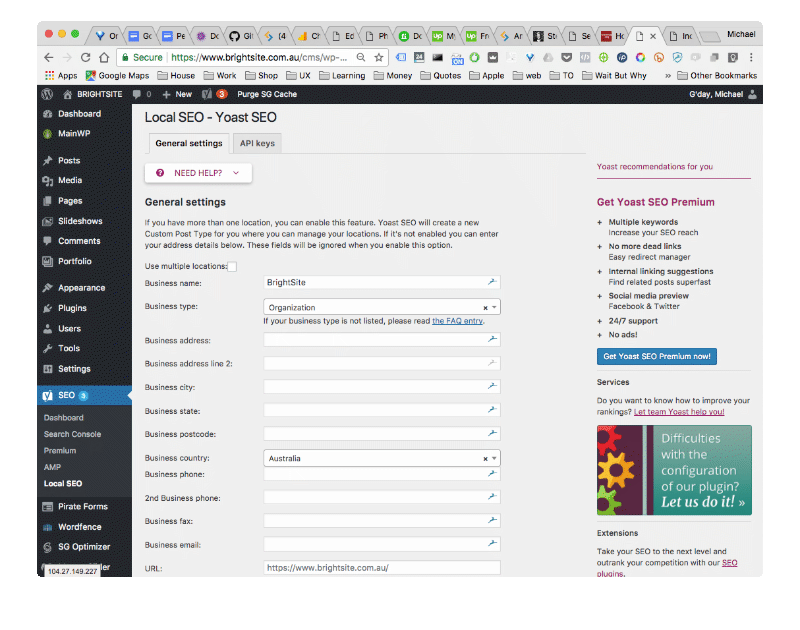The width and height of the screenshot is (800, 630).
Task: Click key icon in Business fax field
Action: [x=492, y=520]
